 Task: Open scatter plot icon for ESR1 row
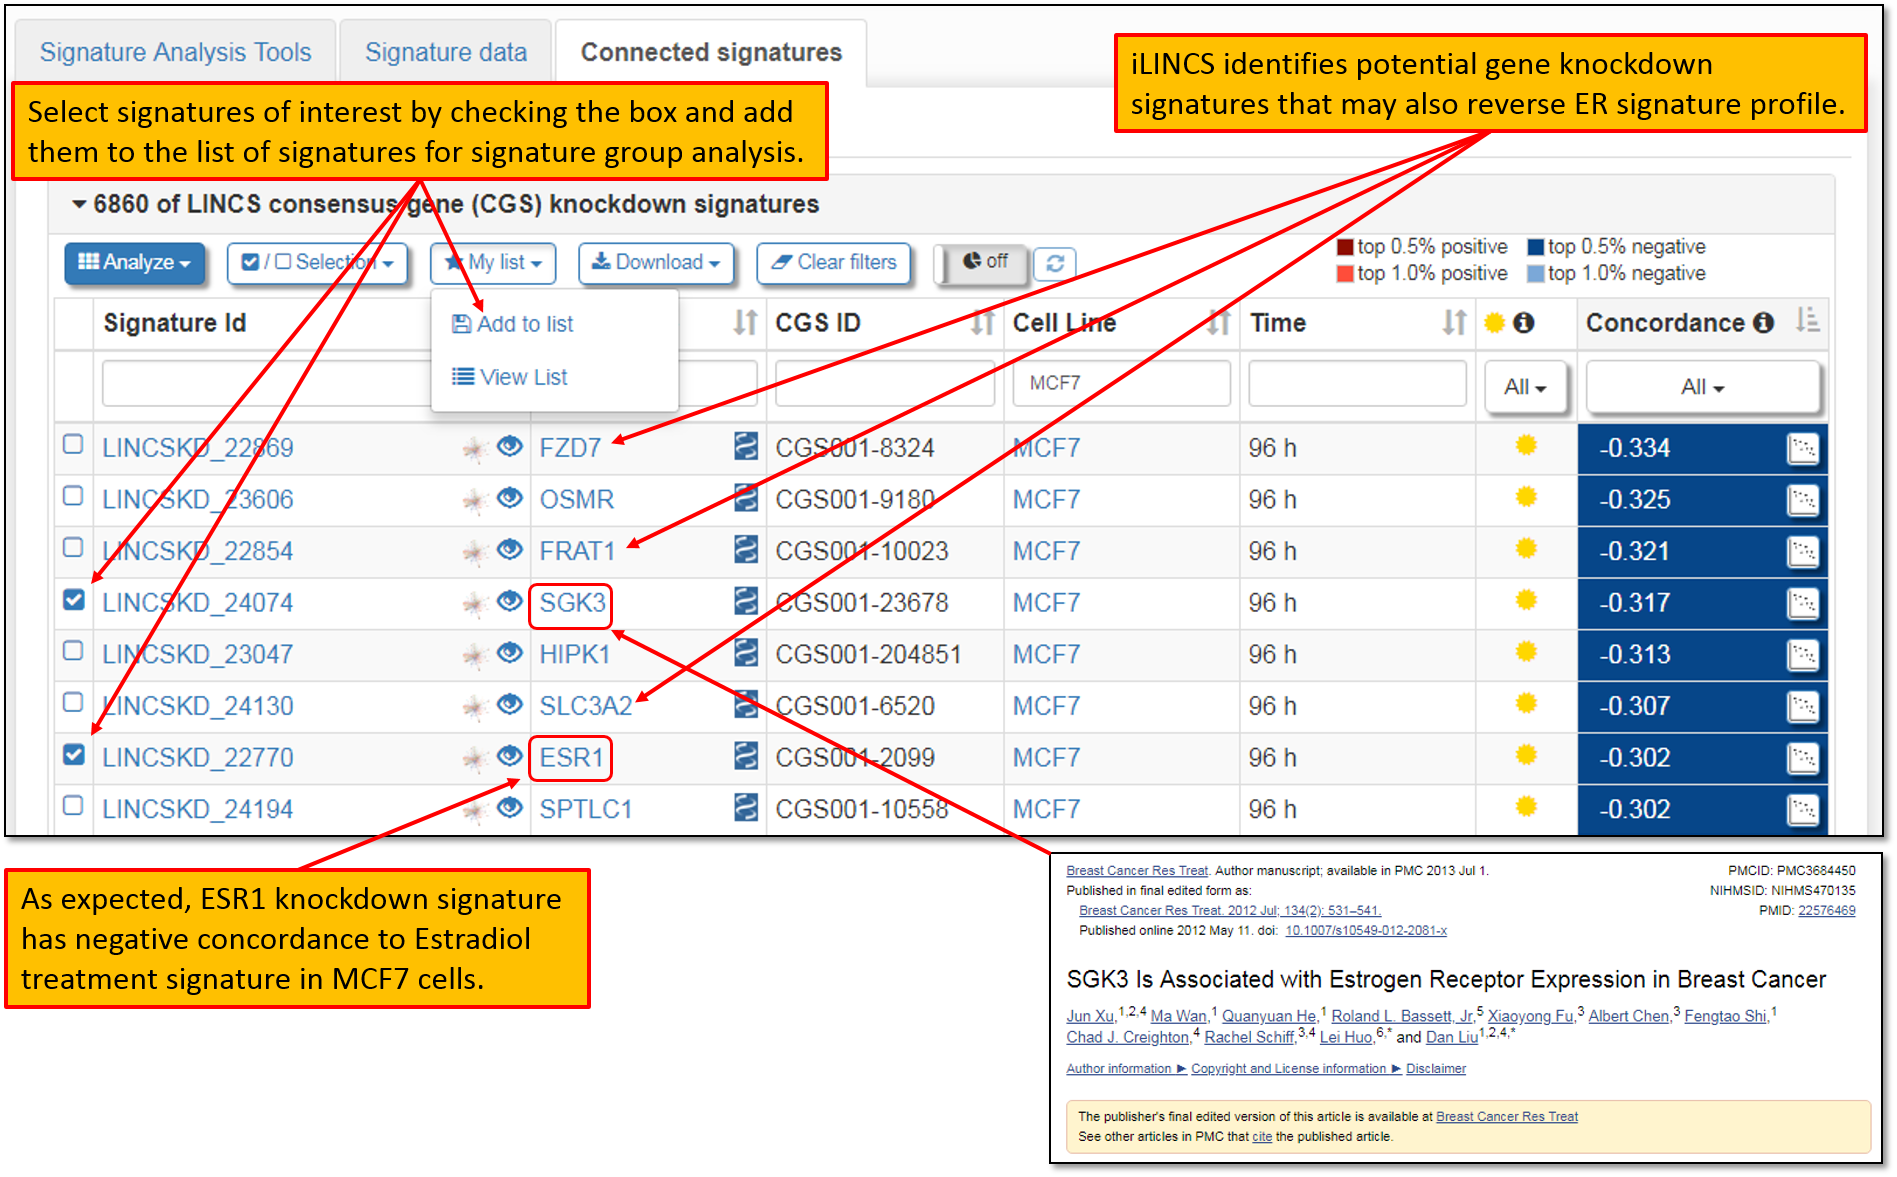[1802, 759]
